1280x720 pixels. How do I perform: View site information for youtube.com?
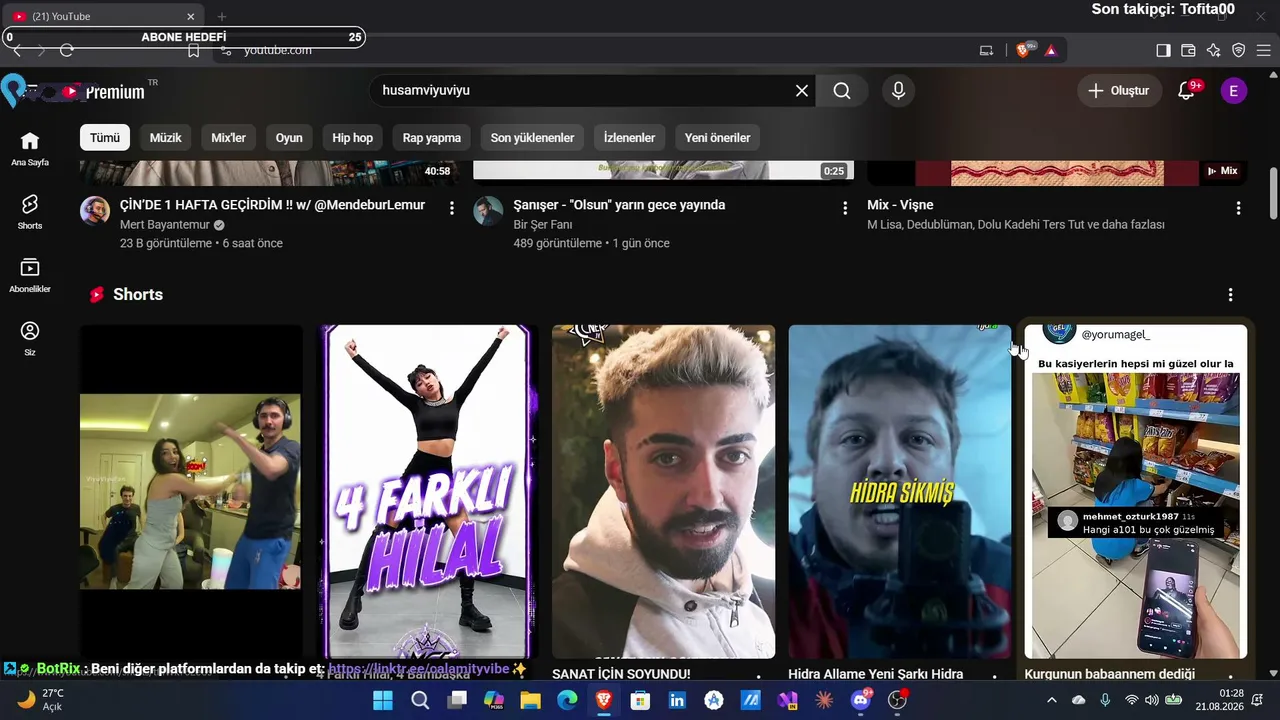(x=226, y=50)
